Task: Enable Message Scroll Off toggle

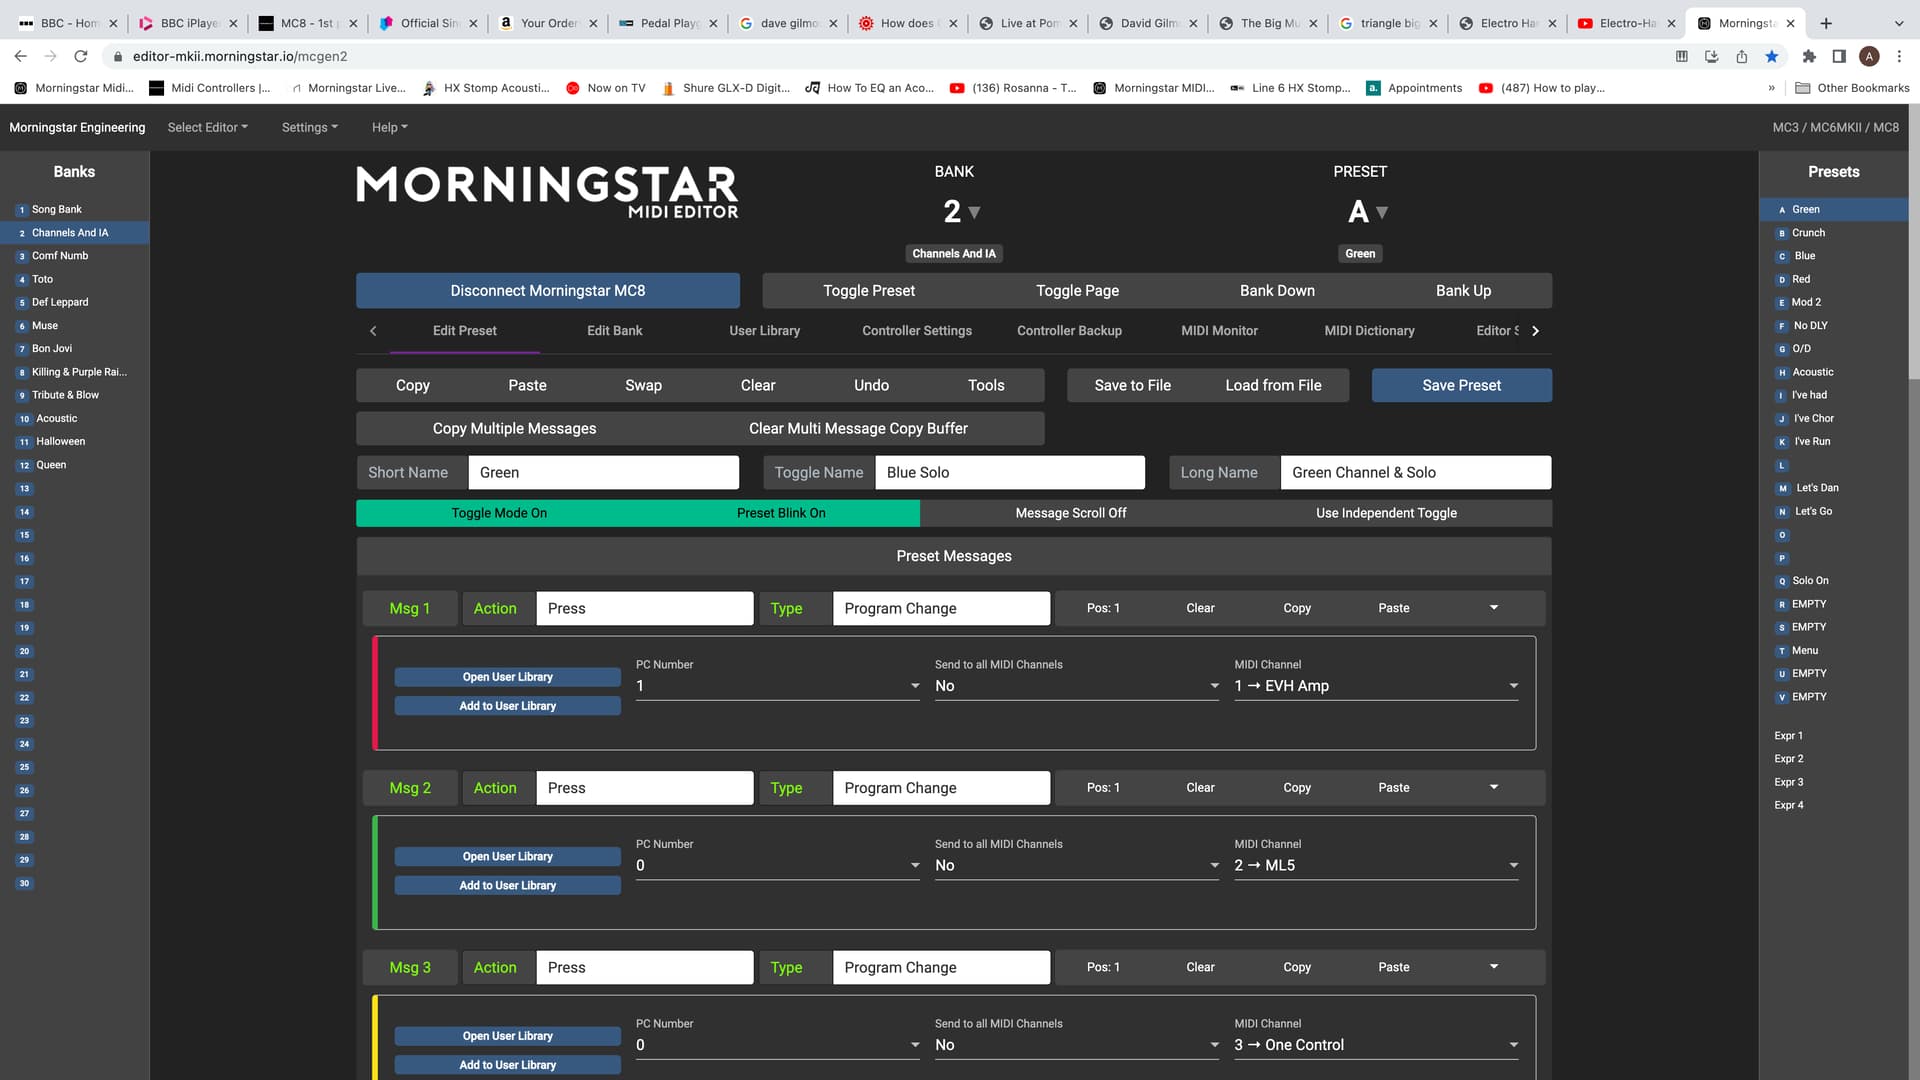Action: 1070,513
